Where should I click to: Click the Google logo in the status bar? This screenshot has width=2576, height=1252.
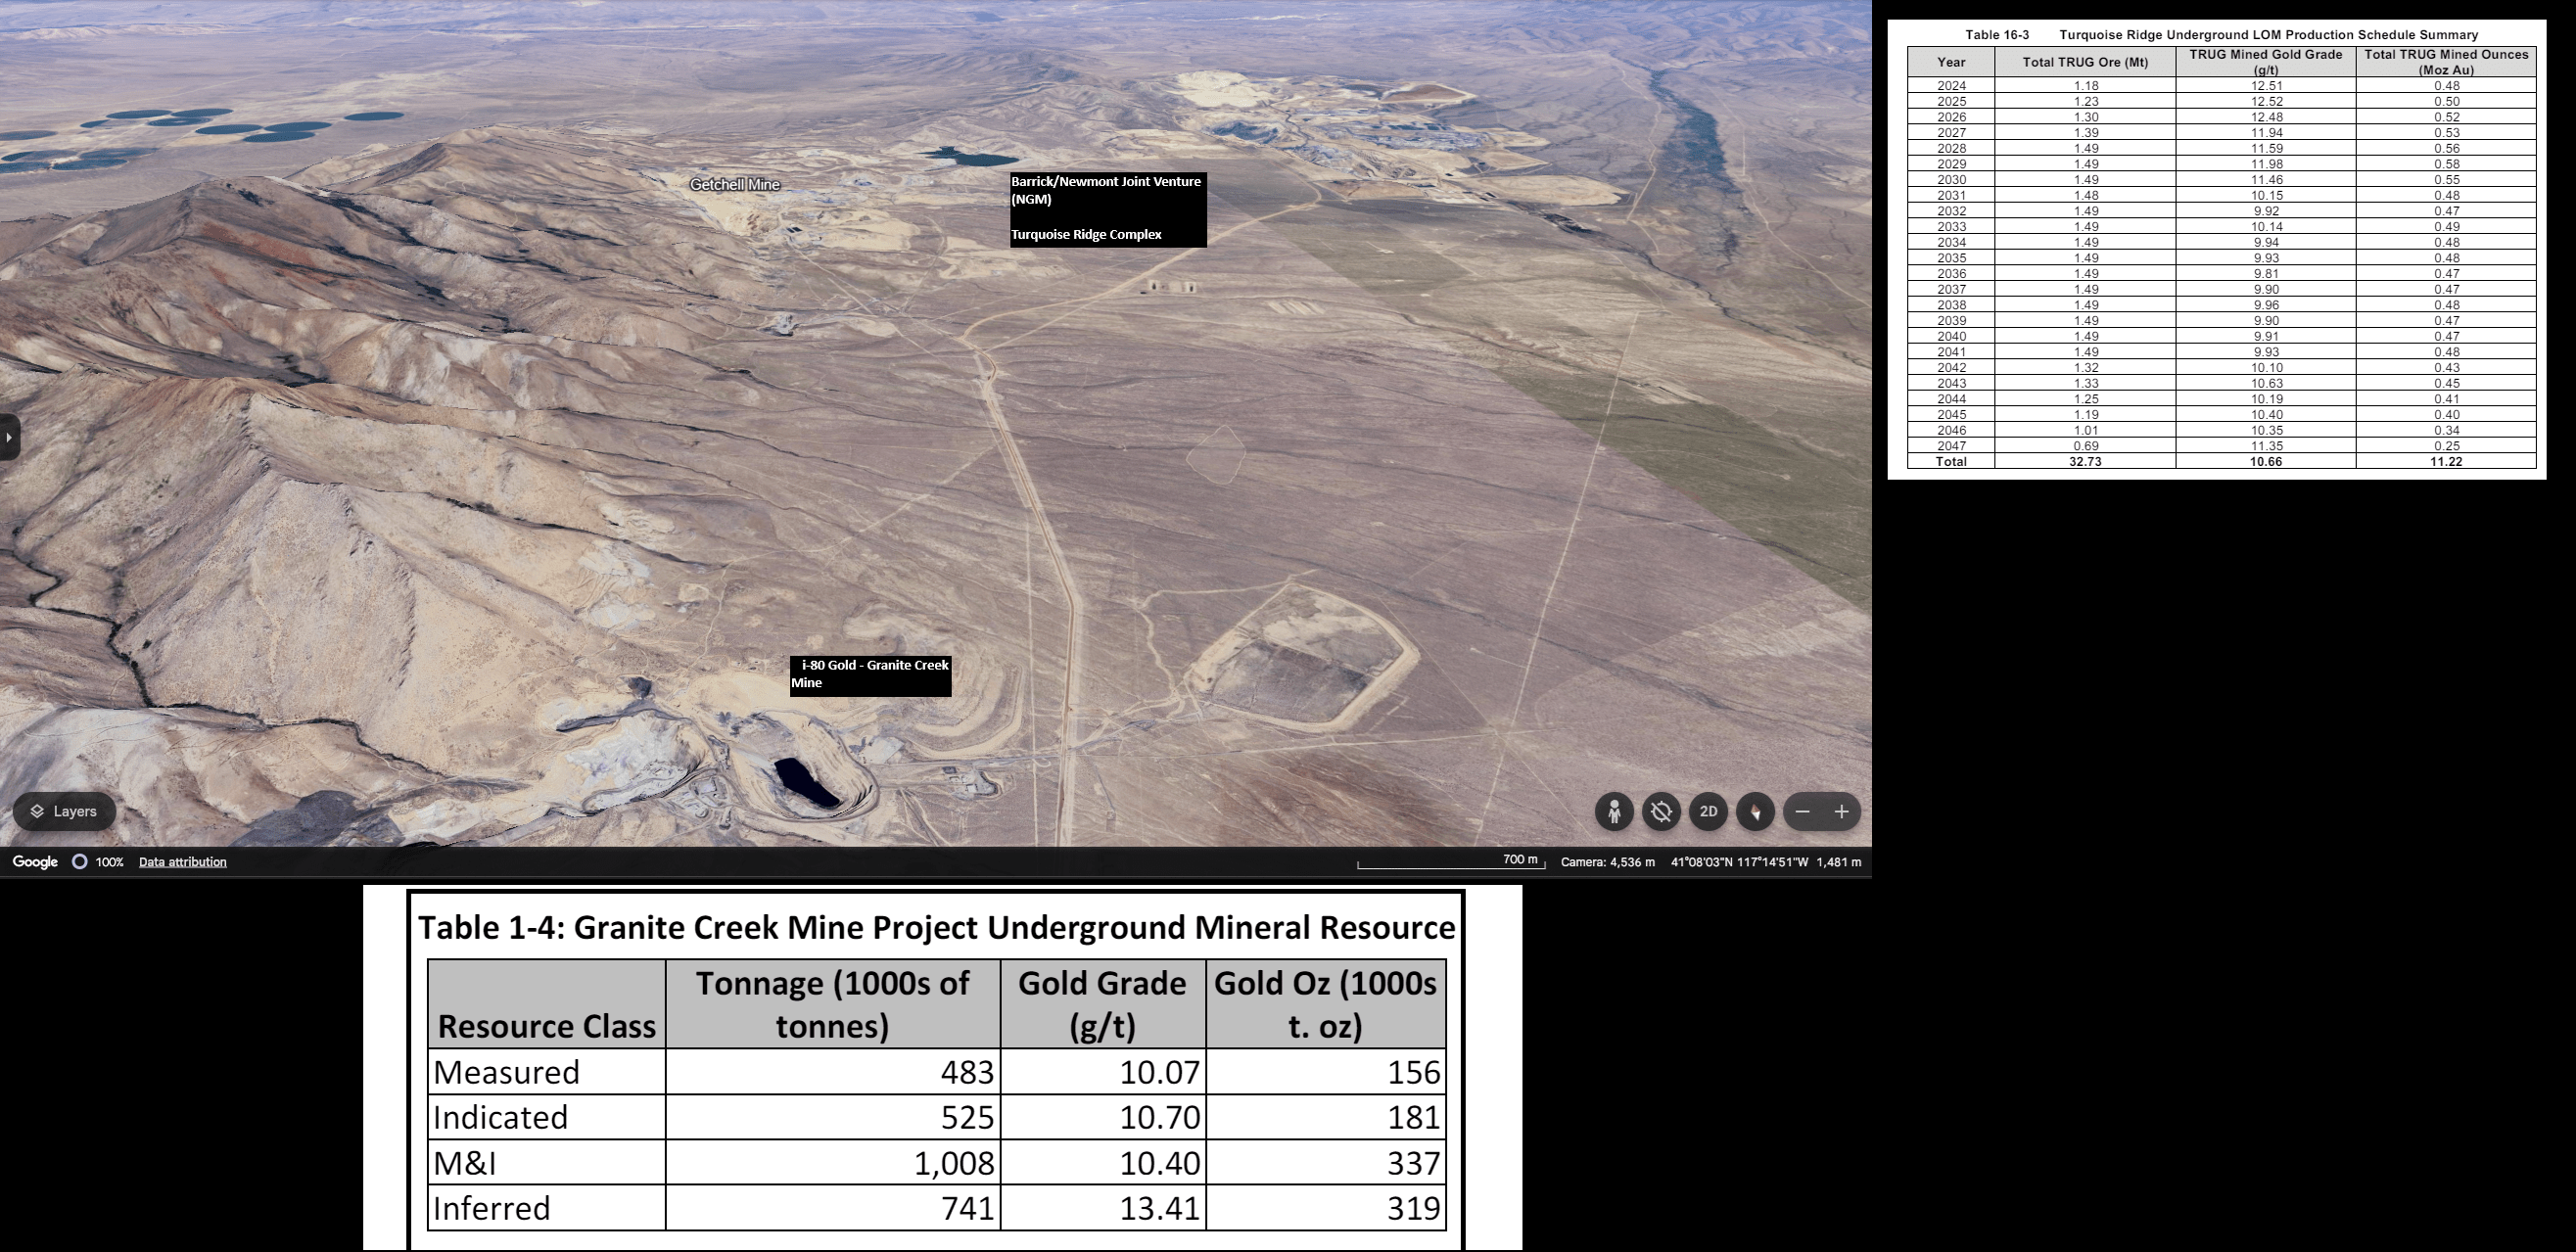coord(36,861)
